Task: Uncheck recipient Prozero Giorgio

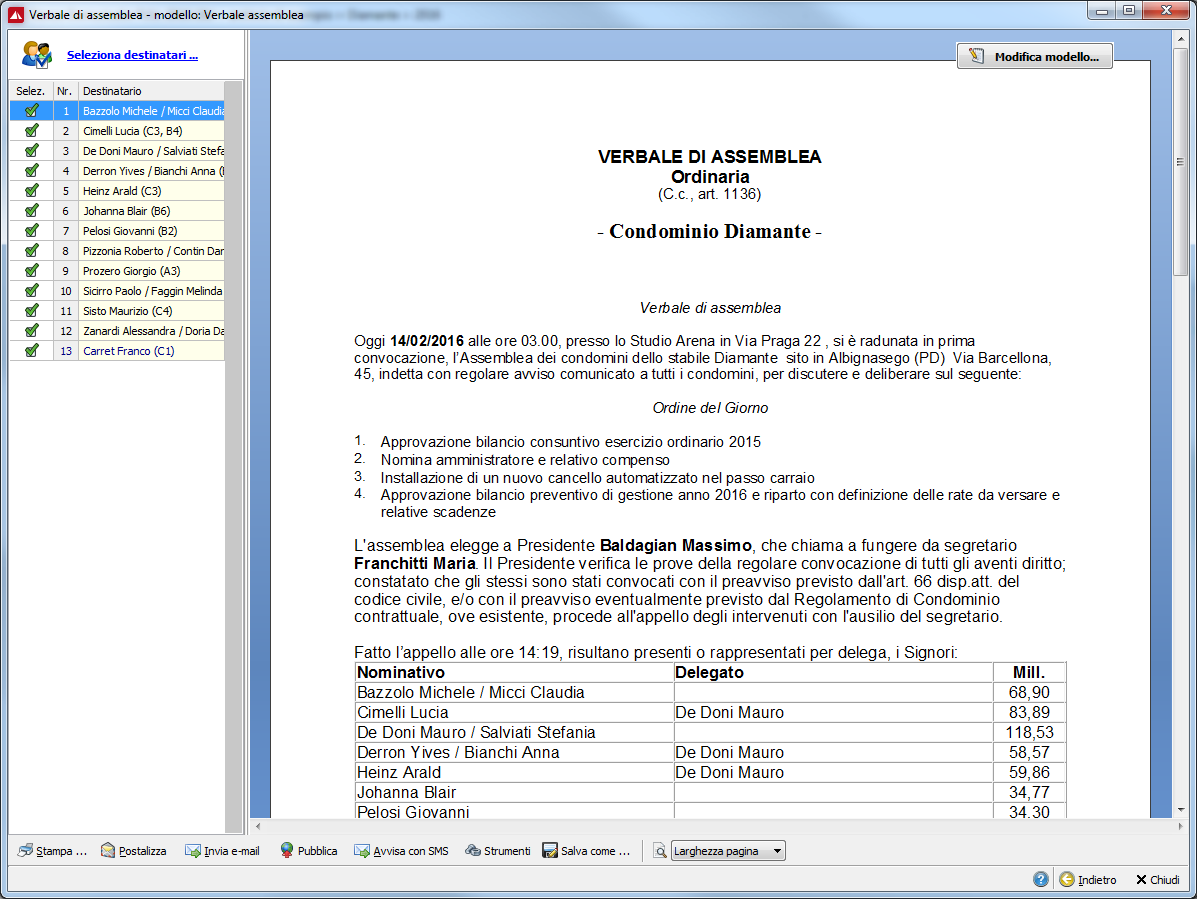Action: pos(31,270)
